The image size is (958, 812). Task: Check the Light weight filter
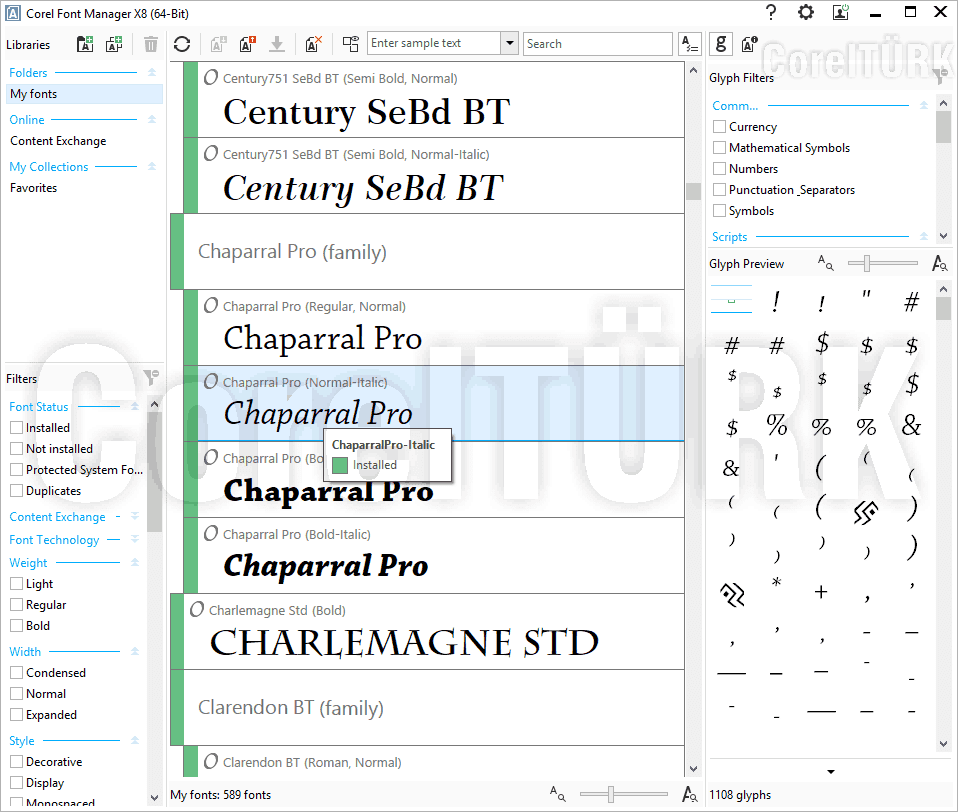(16, 583)
